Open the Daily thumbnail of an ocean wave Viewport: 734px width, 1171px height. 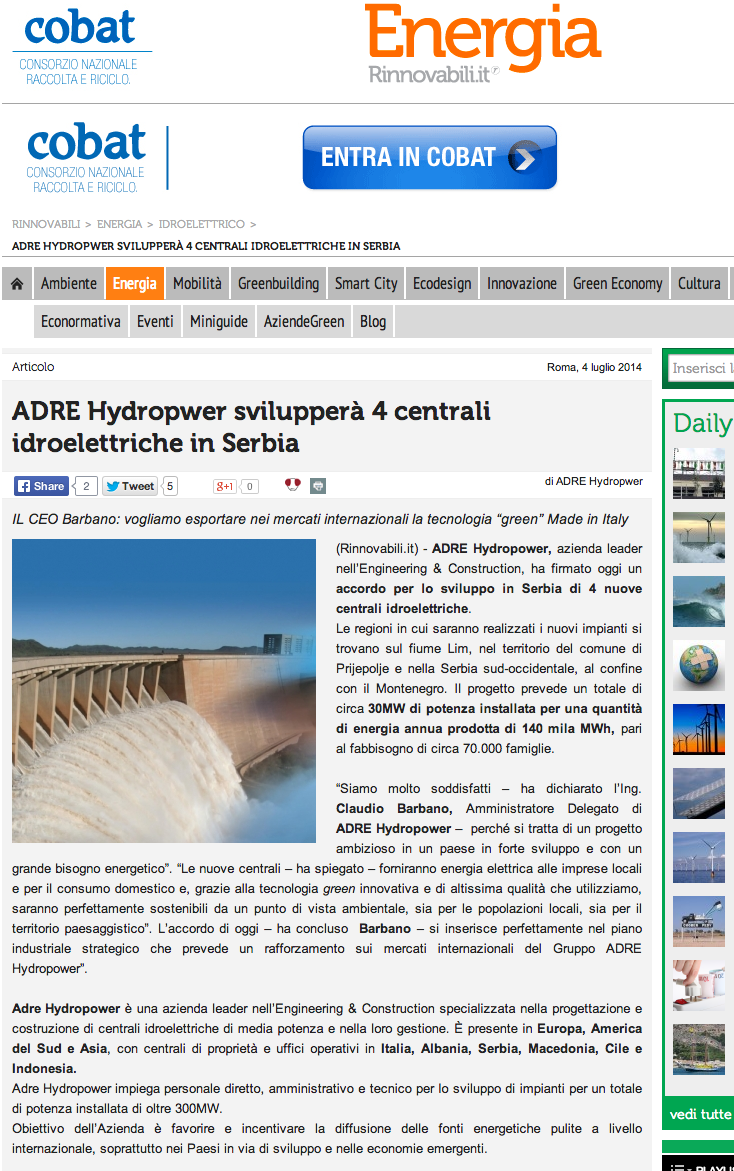(x=699, y=601)
